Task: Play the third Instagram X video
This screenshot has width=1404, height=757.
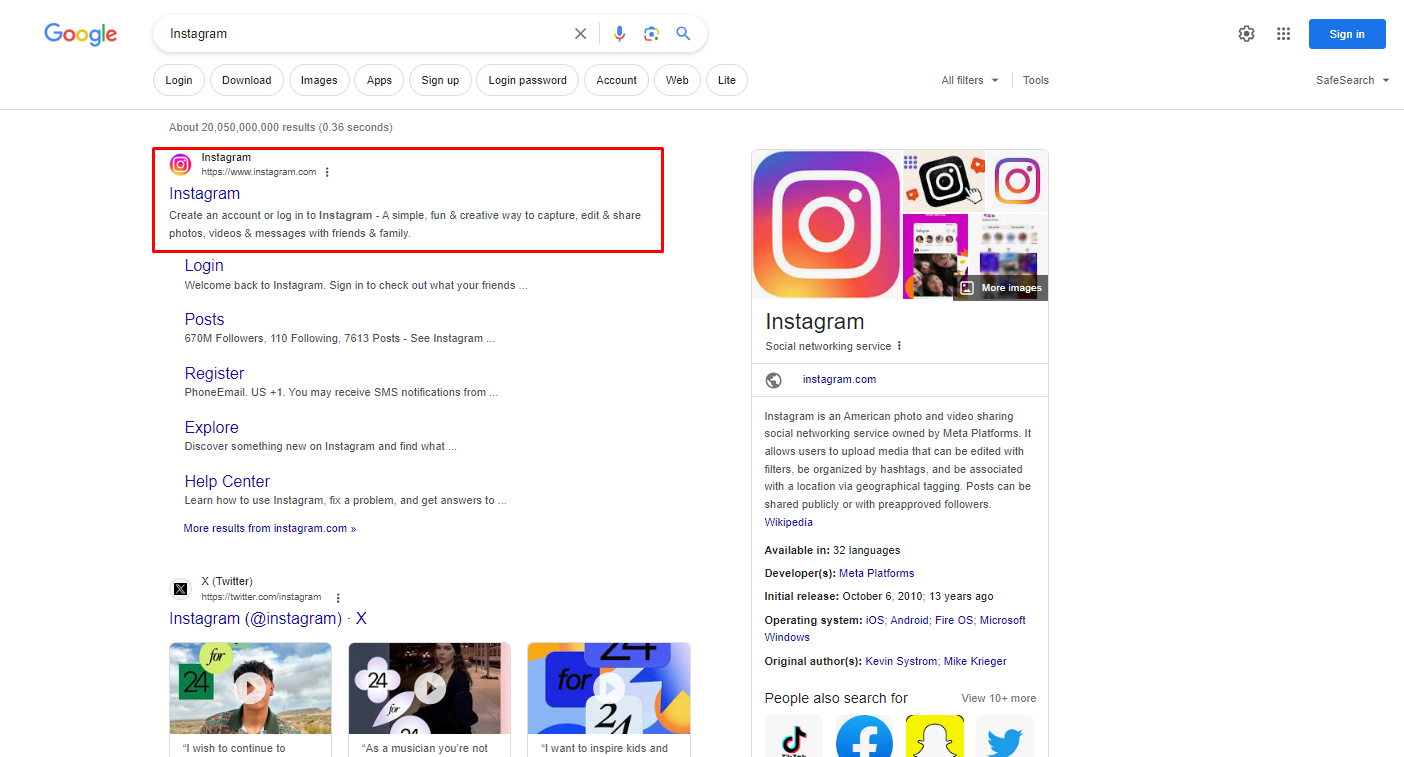Action: pyautogui.click(x=609, y=688)
